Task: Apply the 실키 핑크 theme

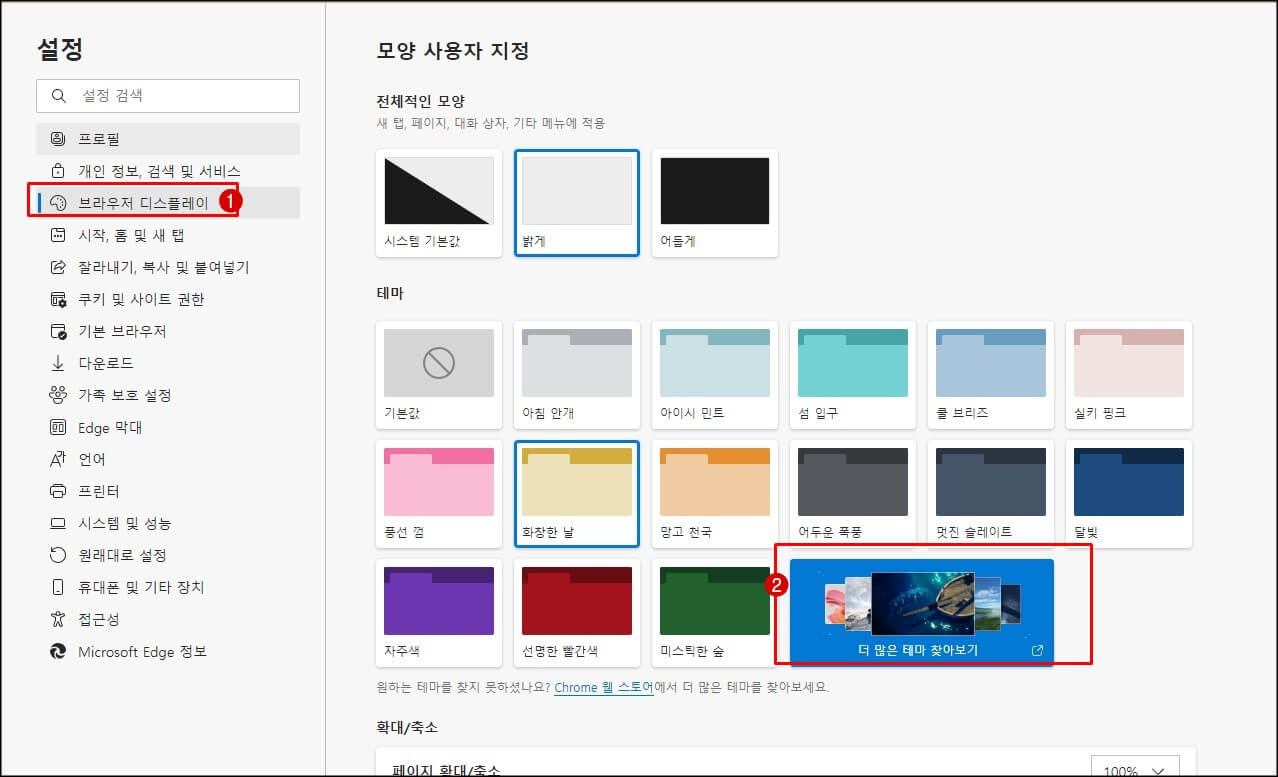Action: coord(1129,375)
